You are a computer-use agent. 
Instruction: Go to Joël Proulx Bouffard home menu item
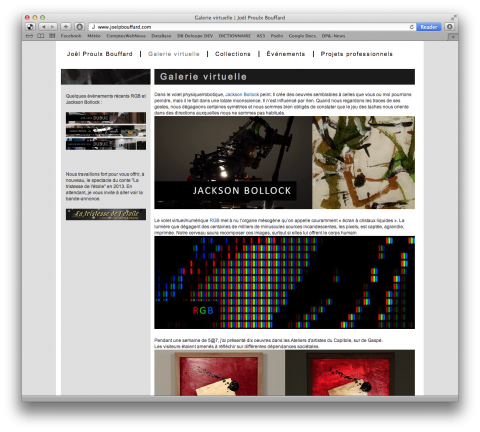coord(100,54)
